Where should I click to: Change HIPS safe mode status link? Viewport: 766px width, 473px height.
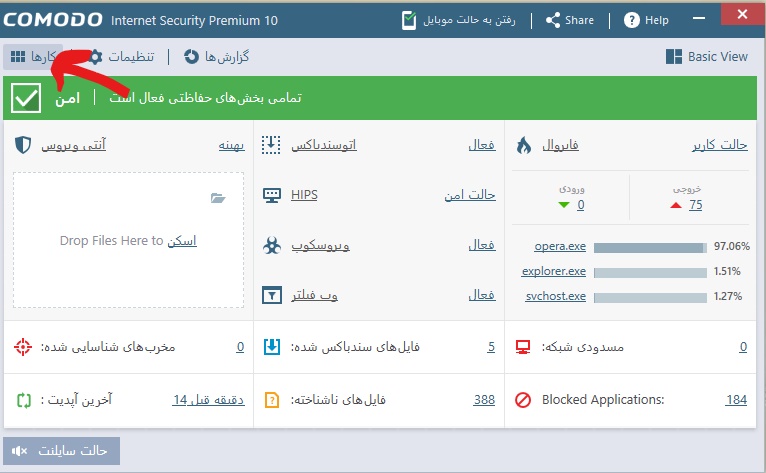(470, 195)
